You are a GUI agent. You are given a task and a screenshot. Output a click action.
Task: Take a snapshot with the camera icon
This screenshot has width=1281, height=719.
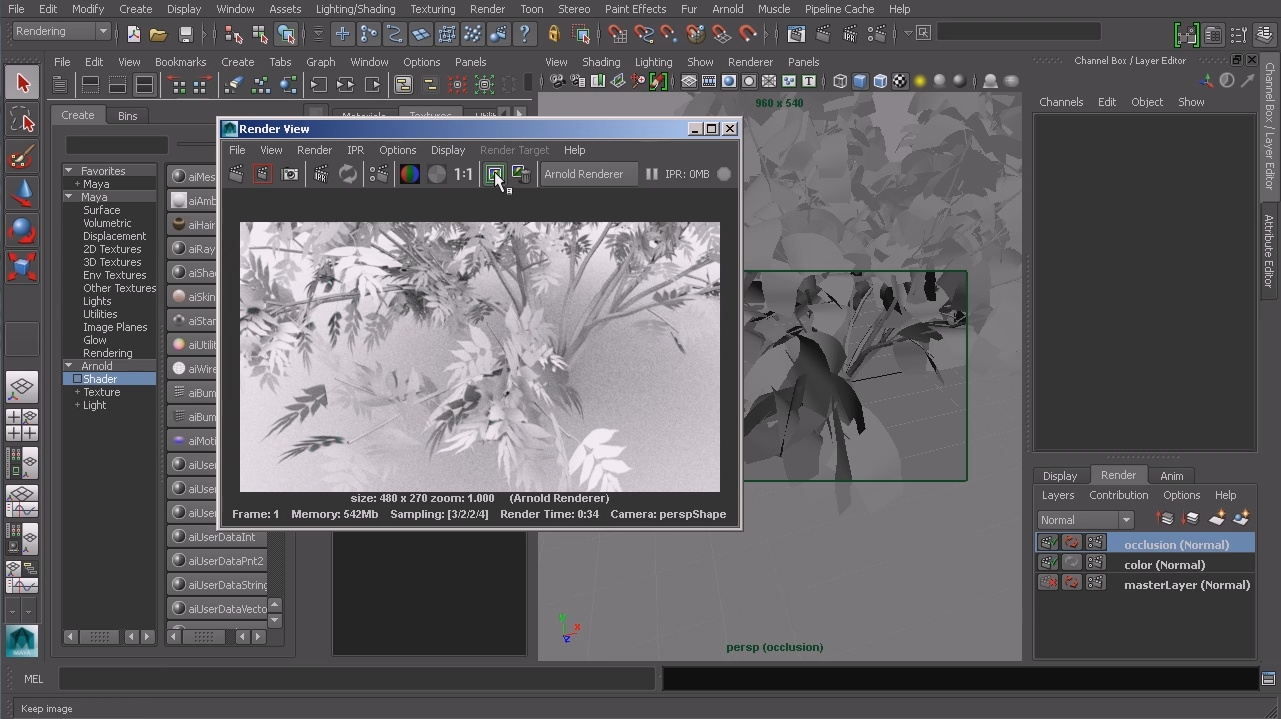coord(290,174)
